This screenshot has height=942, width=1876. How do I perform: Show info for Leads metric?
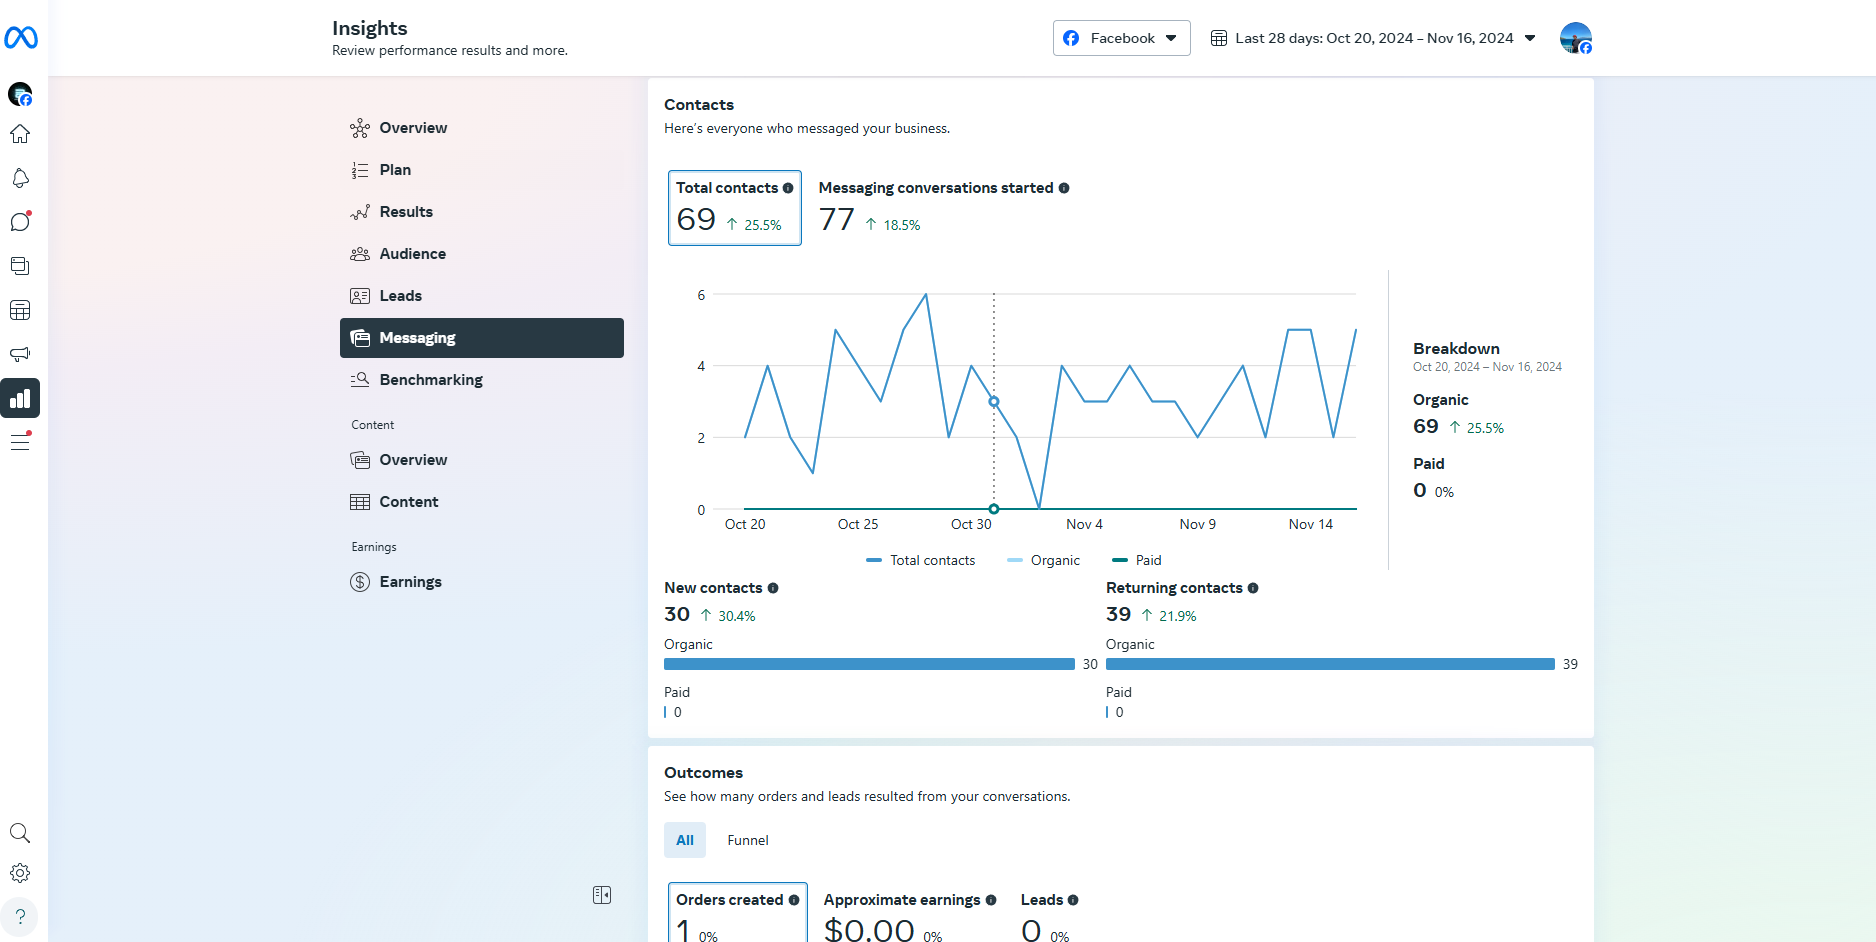point(1073,900)
